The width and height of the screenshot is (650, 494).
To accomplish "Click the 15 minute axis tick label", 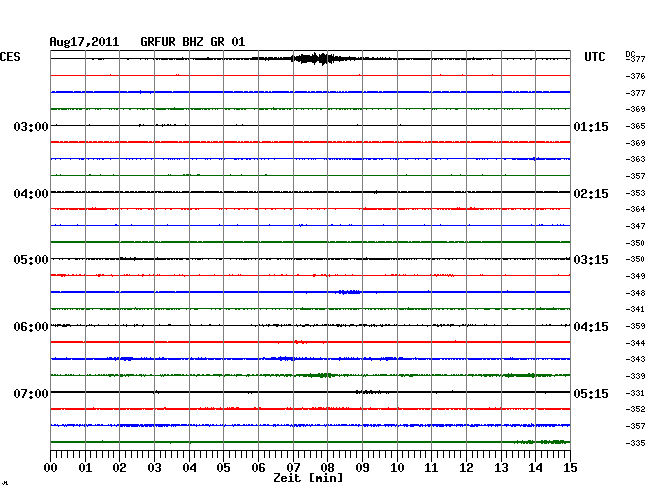I will (570, 467).
